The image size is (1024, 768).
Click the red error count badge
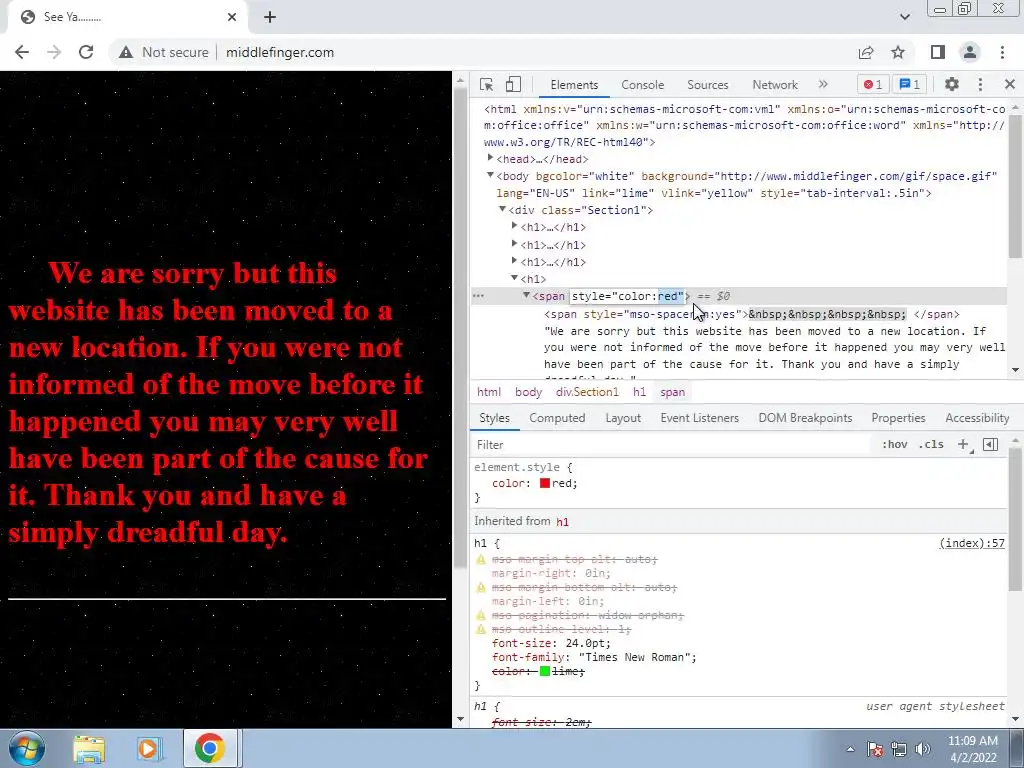(872, 84)
